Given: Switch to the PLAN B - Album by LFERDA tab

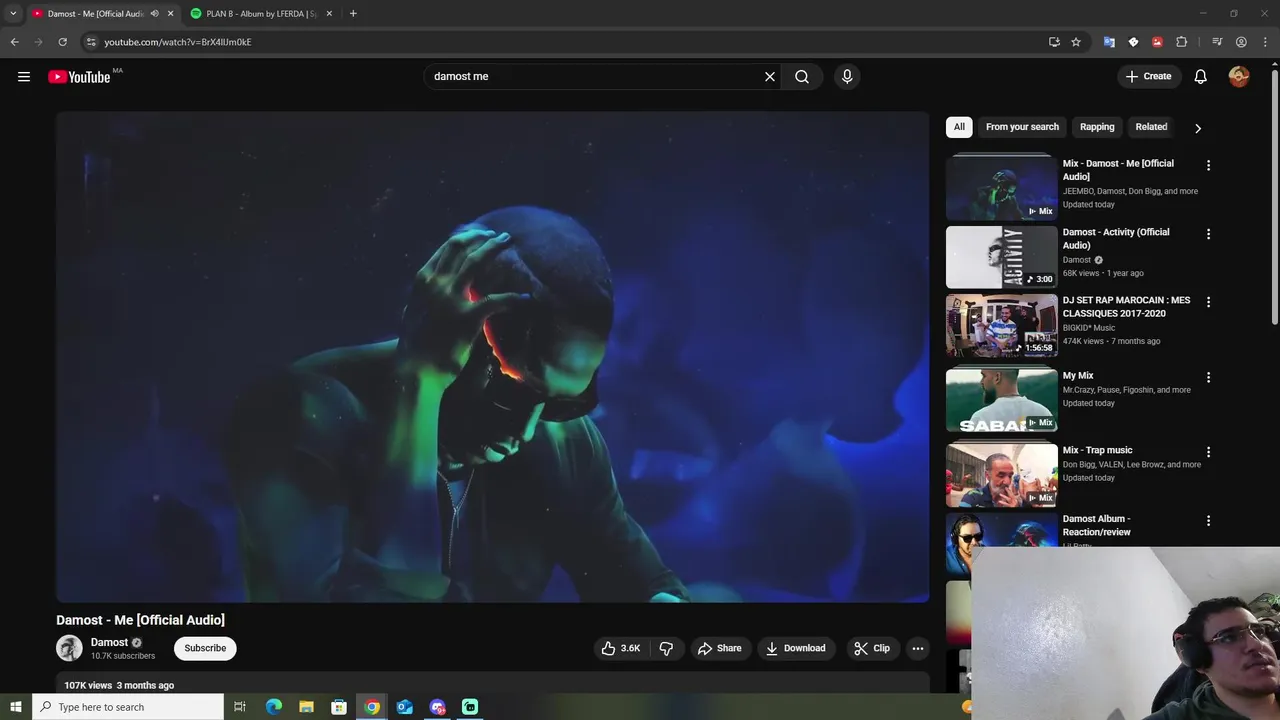Looking at the screenshot, I should point(262,14).
